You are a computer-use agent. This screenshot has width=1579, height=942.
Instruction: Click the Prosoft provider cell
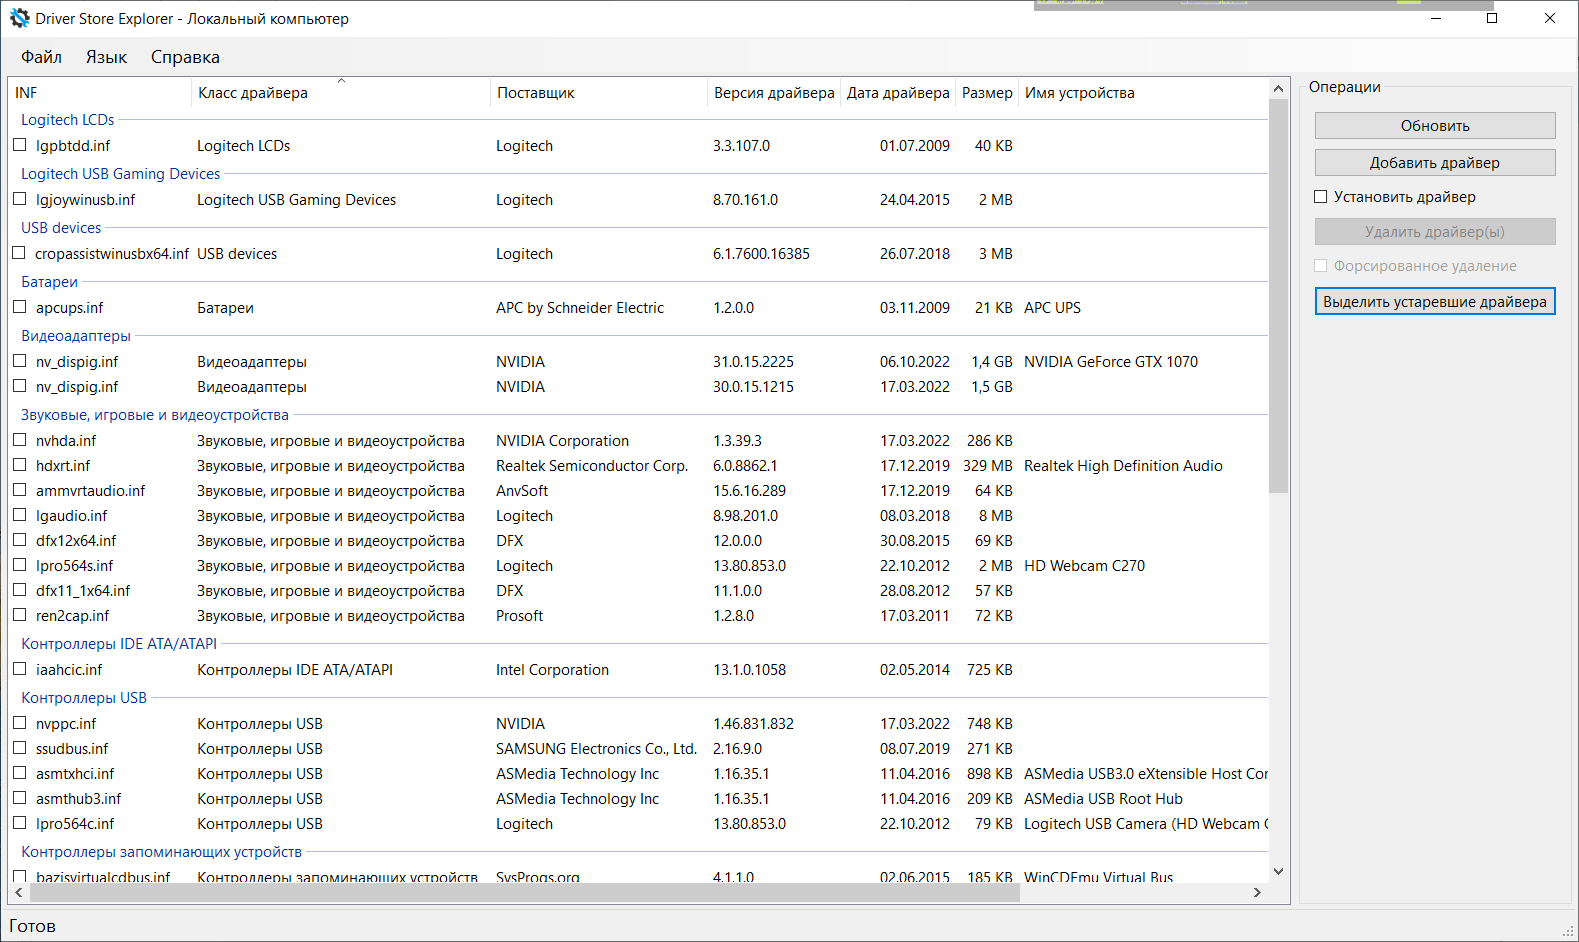(x=520, y=616)
